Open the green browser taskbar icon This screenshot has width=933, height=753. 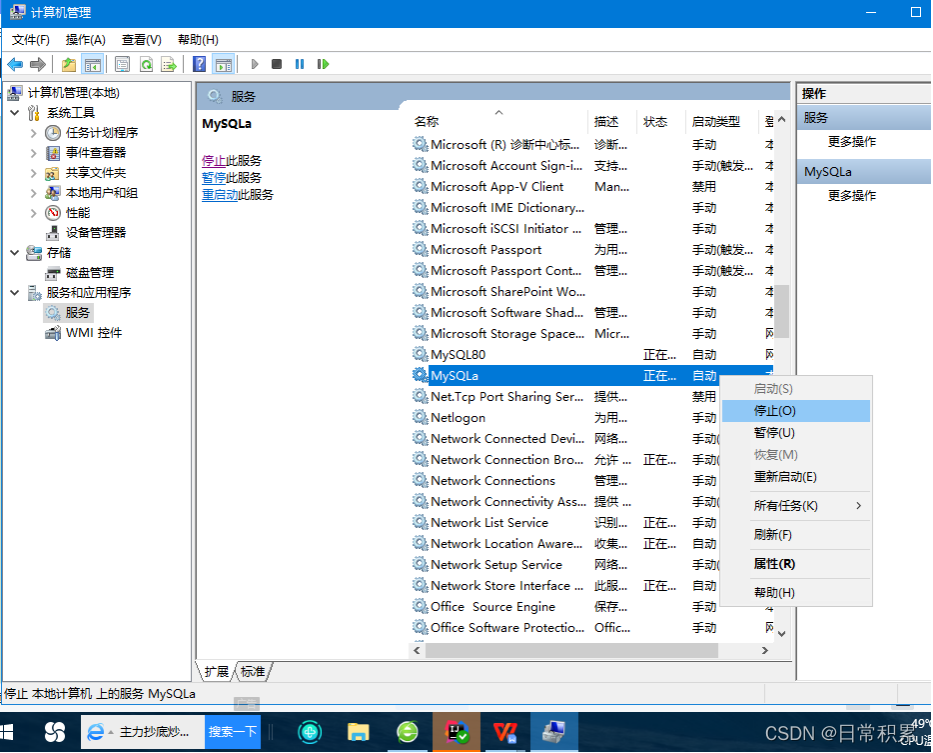(408, 732)
